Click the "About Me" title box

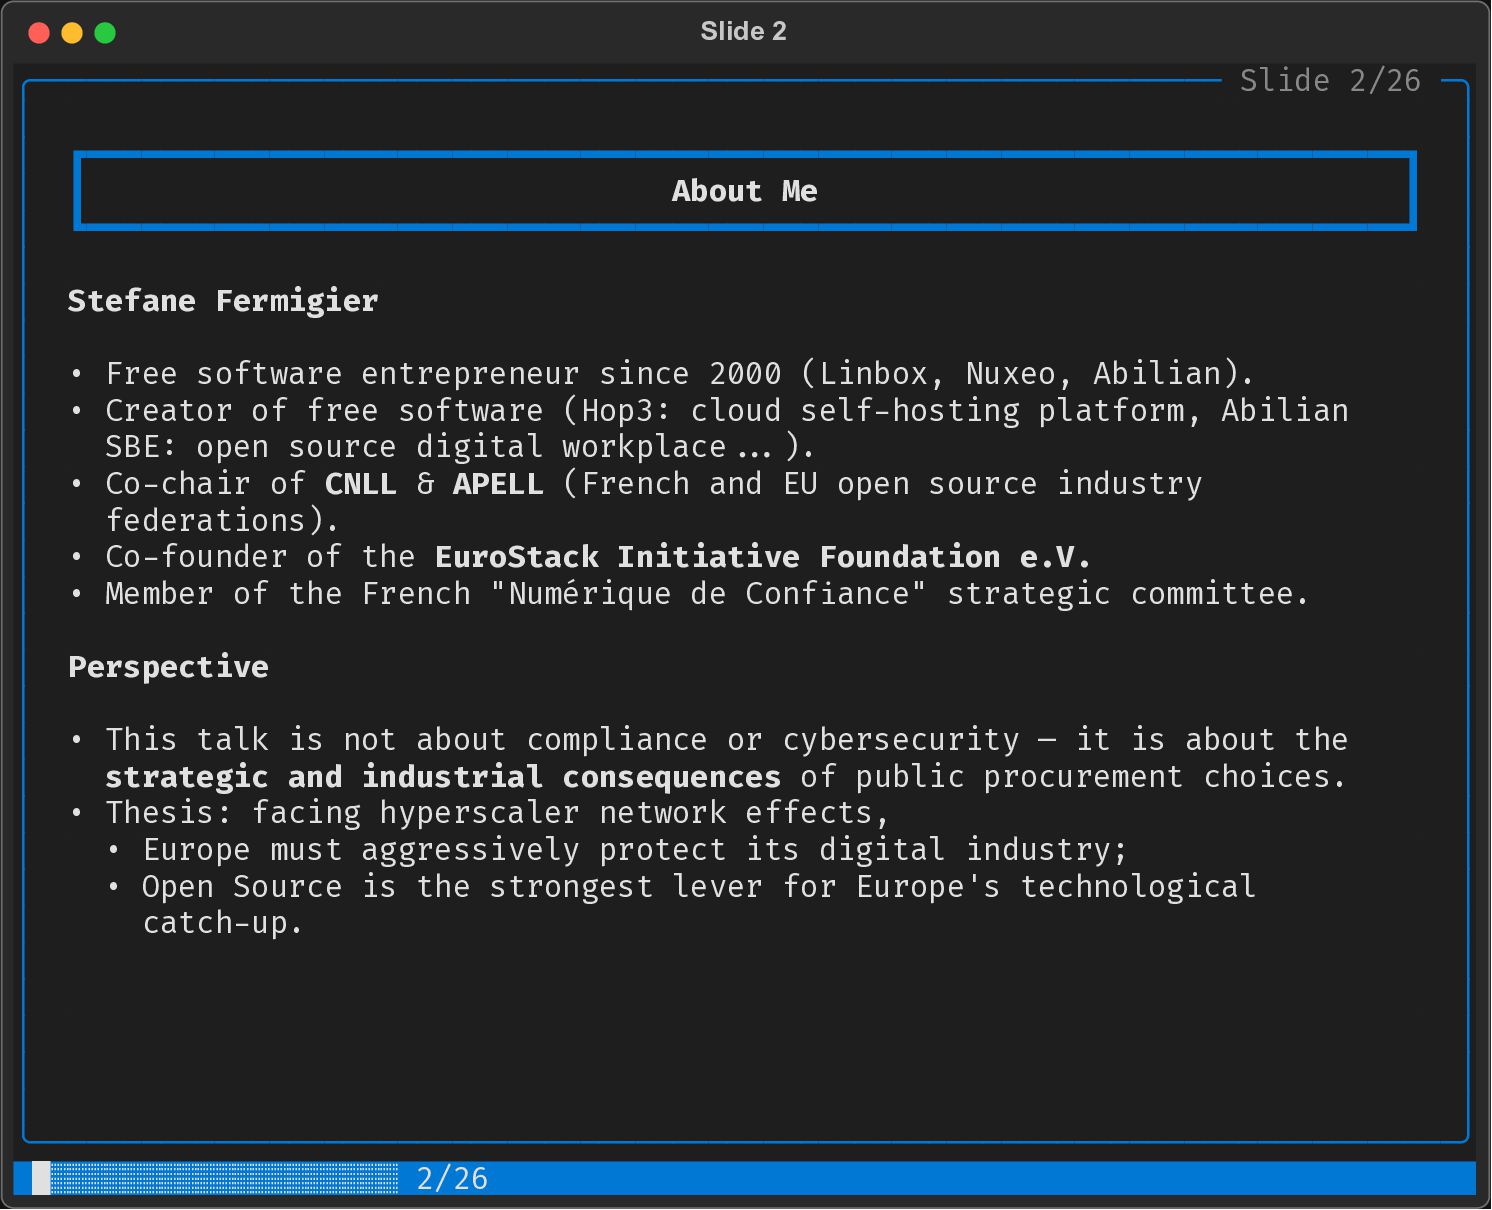coord(744,191)
